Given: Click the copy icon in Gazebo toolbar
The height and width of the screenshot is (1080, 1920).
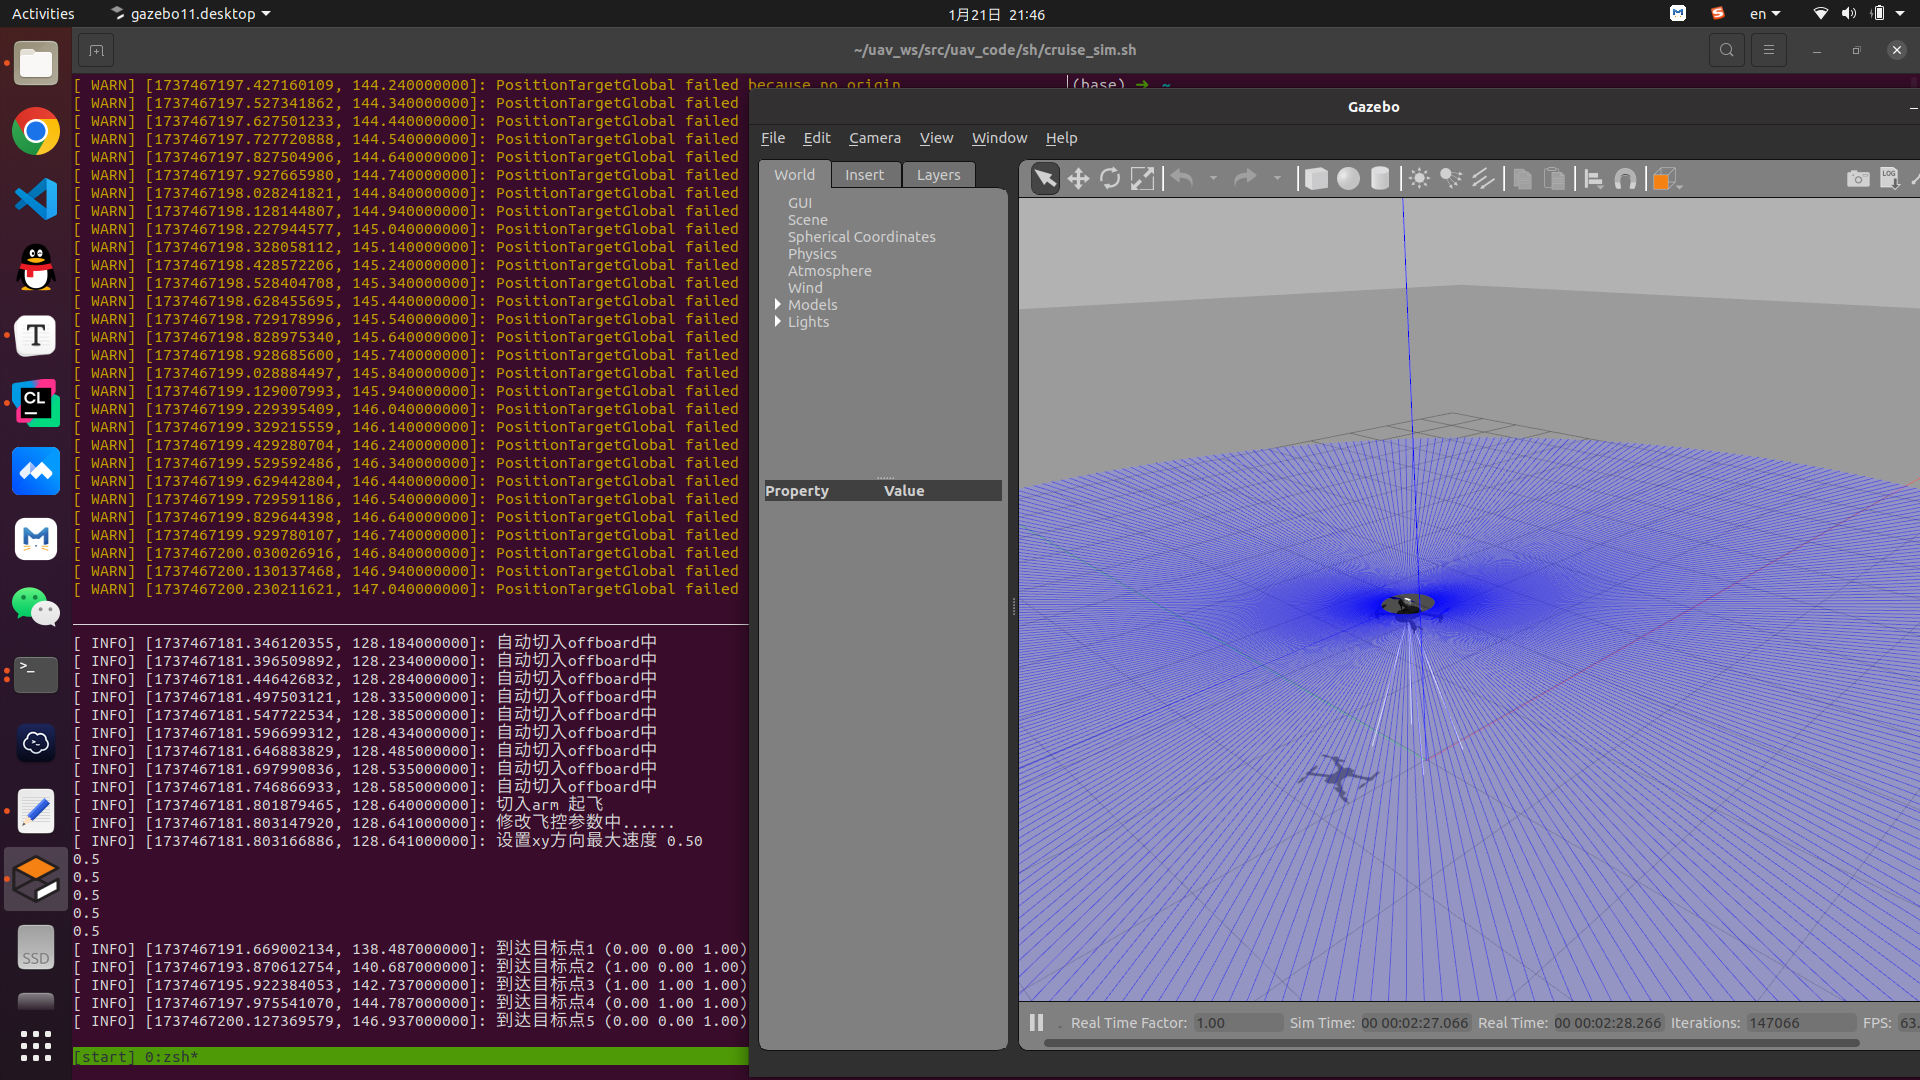Looking at the screenshot, I should [1522, 178].
